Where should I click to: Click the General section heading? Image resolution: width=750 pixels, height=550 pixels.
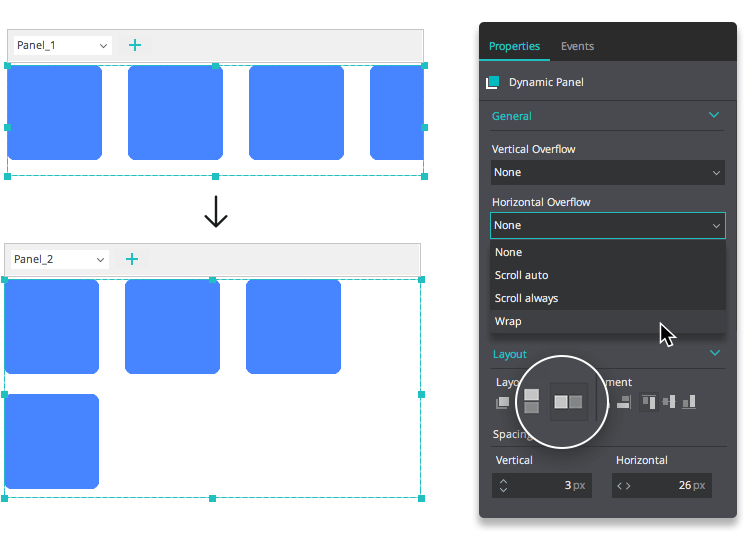click(511, 116)
